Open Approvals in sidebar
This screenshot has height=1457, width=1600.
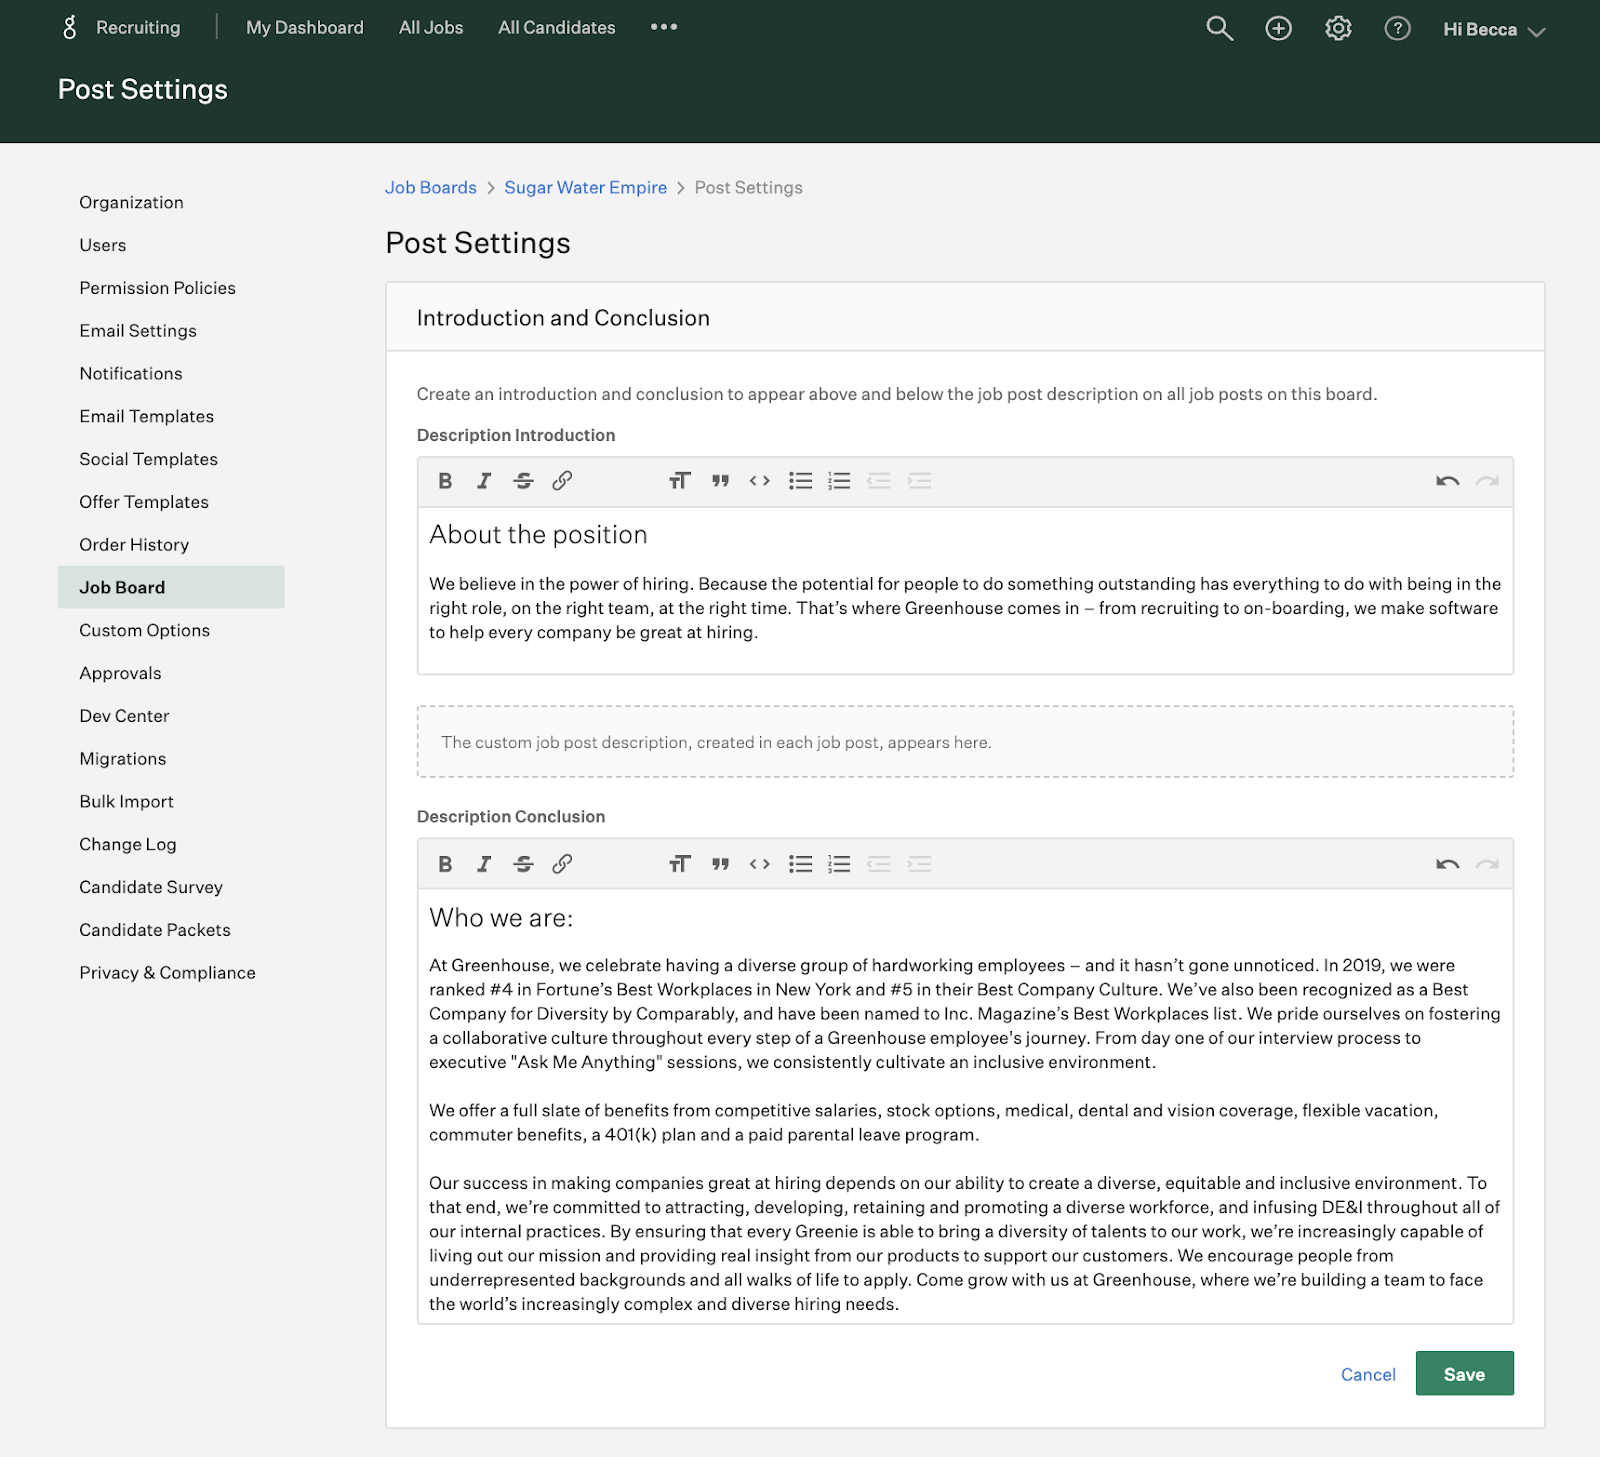point(120,673)
